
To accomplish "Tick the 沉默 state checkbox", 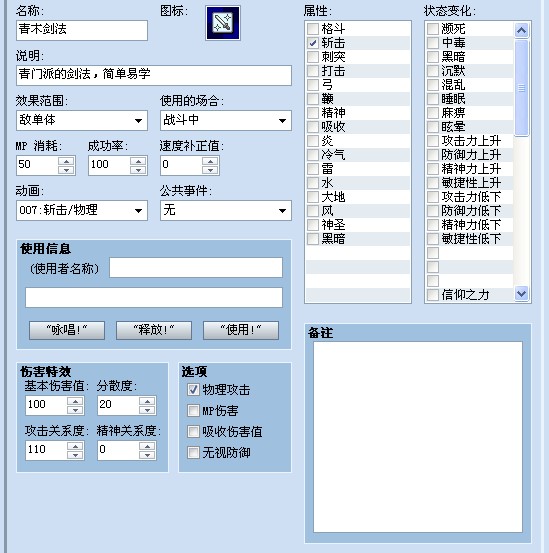I will point(433,71).
